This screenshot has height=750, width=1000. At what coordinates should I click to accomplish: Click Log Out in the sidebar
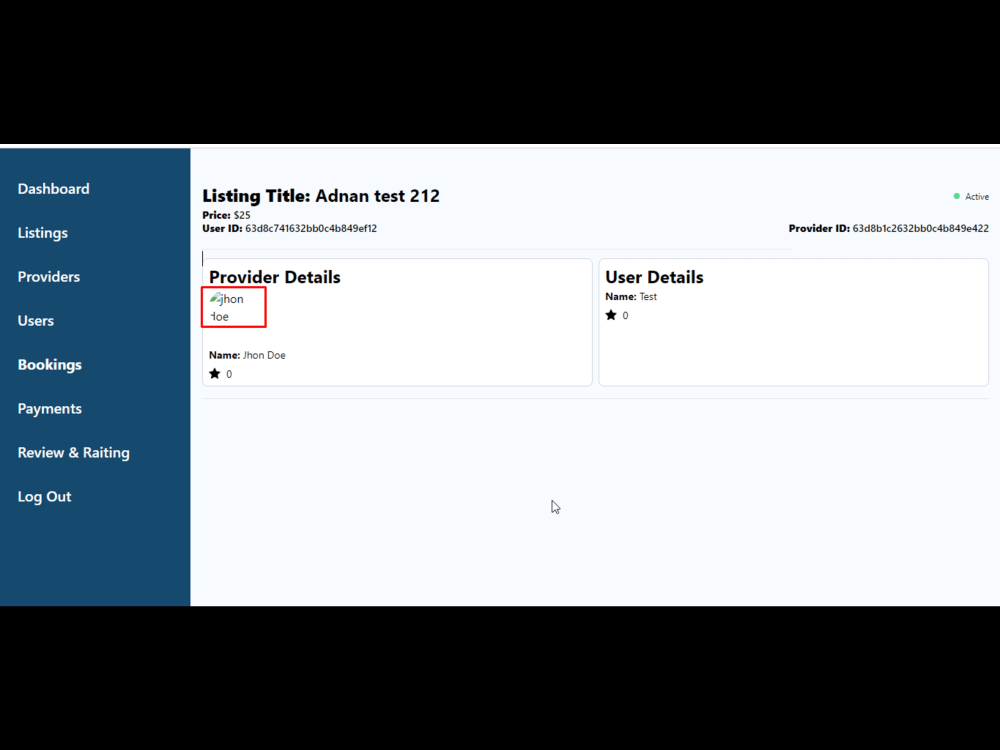coord(44,496)
